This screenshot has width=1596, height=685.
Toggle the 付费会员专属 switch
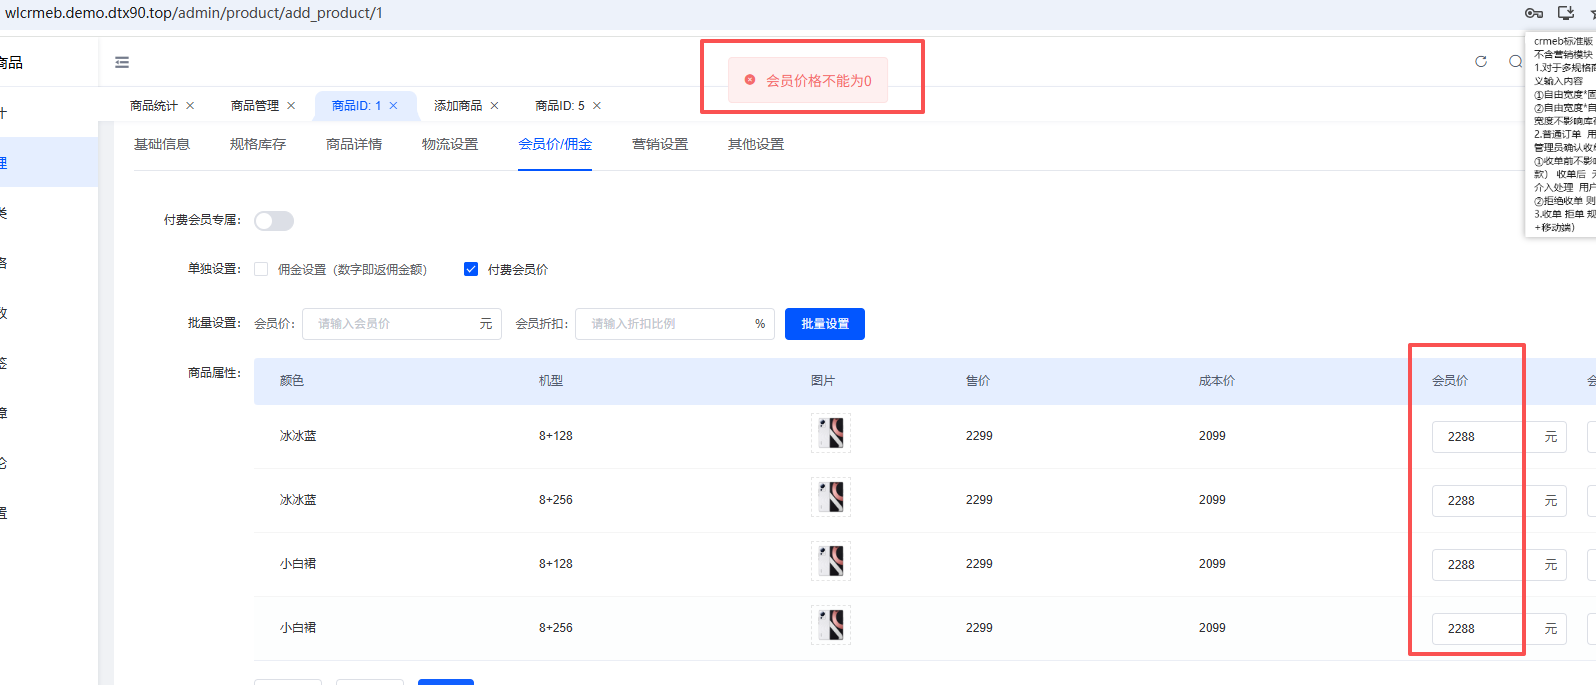274,221
